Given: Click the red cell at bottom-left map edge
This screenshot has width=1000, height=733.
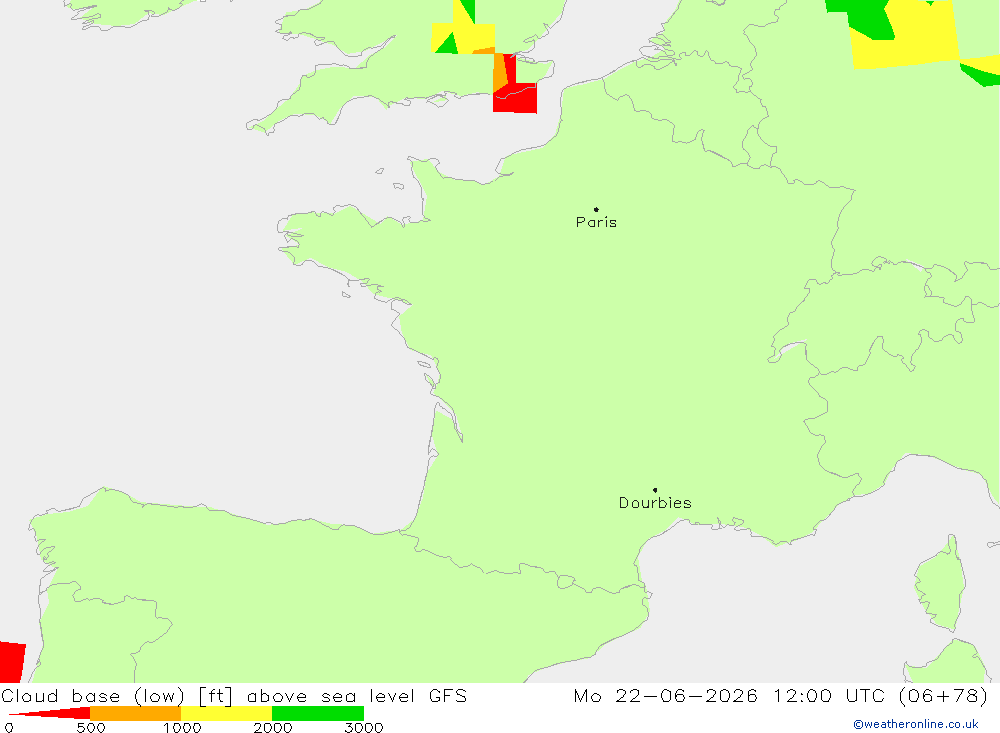Looking at the screenshot, I should (11, 662).
